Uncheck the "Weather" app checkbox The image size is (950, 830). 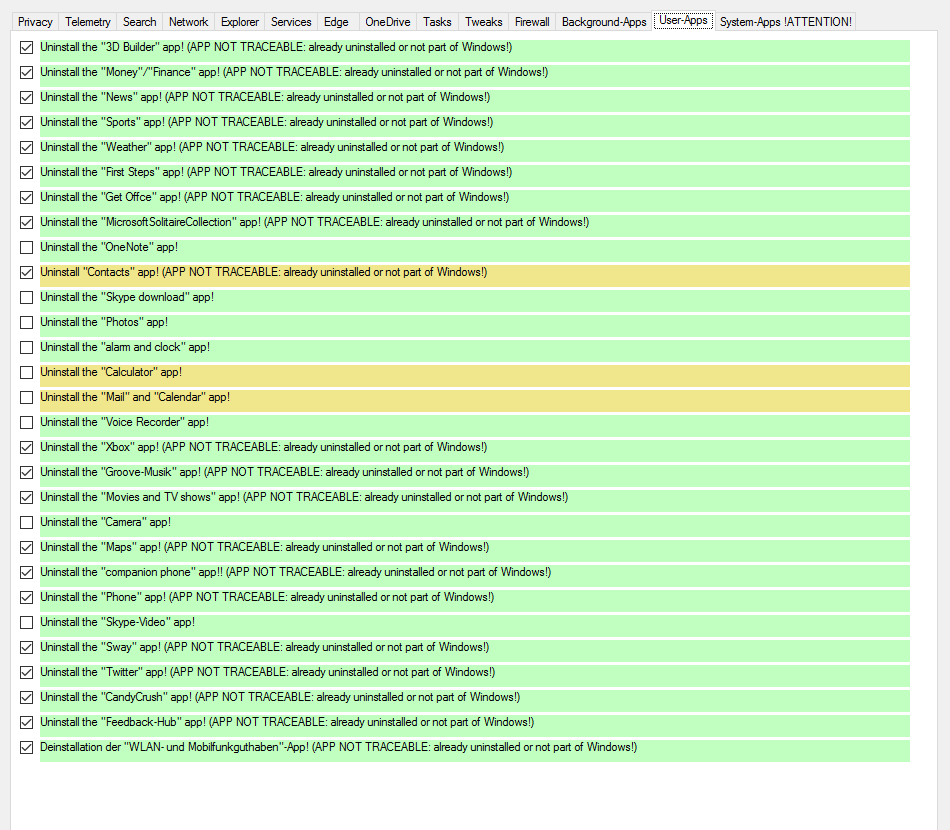(x=26, y=147)
